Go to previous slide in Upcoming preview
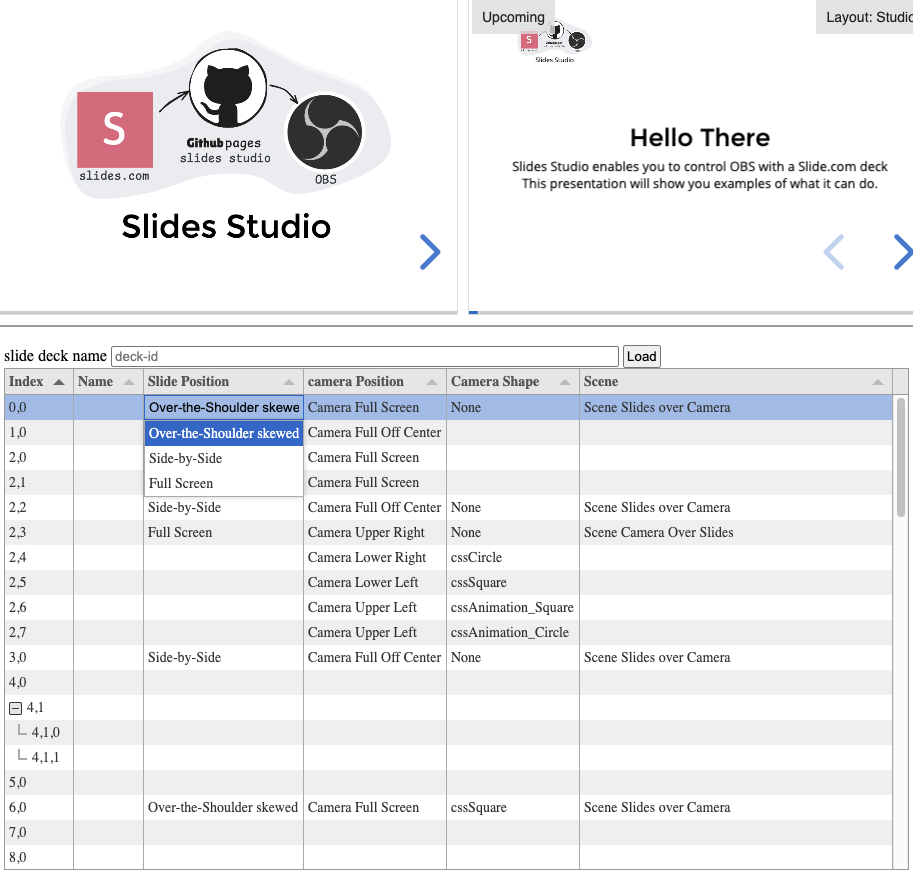The height and width of the screenshot is (874, 913). tap(834, 252)
